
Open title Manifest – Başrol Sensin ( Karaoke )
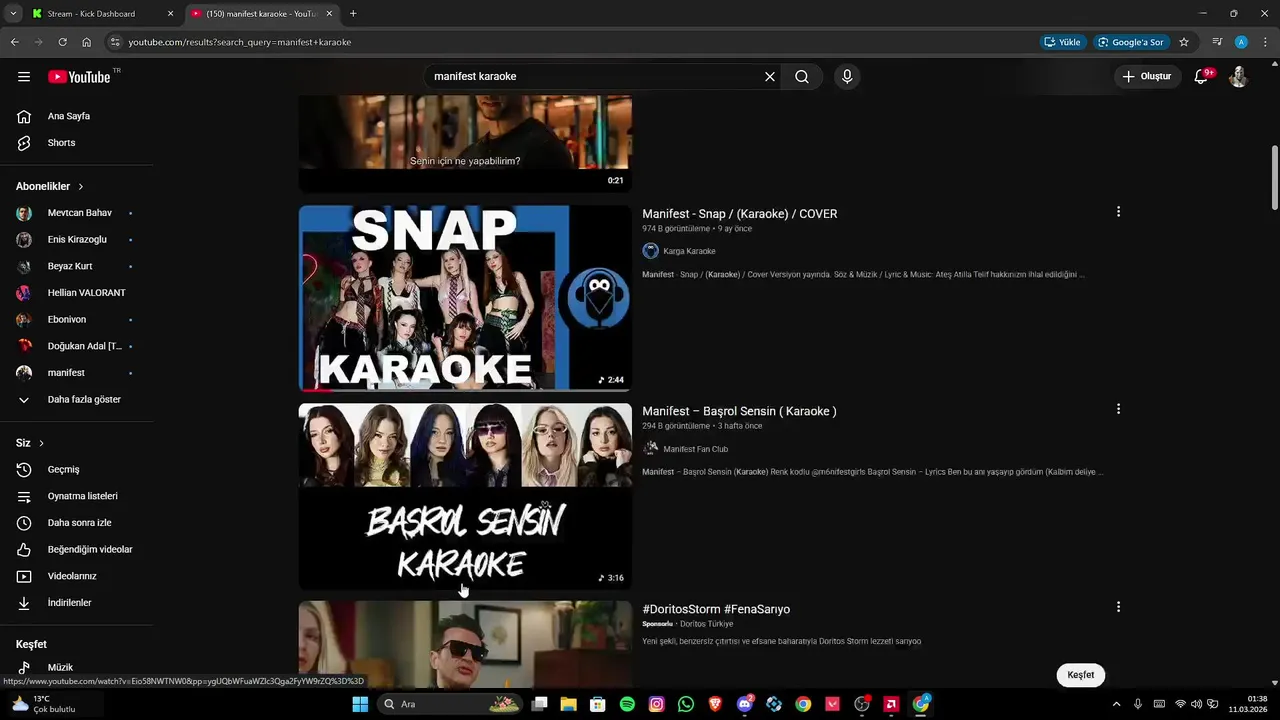coord(739,411)
